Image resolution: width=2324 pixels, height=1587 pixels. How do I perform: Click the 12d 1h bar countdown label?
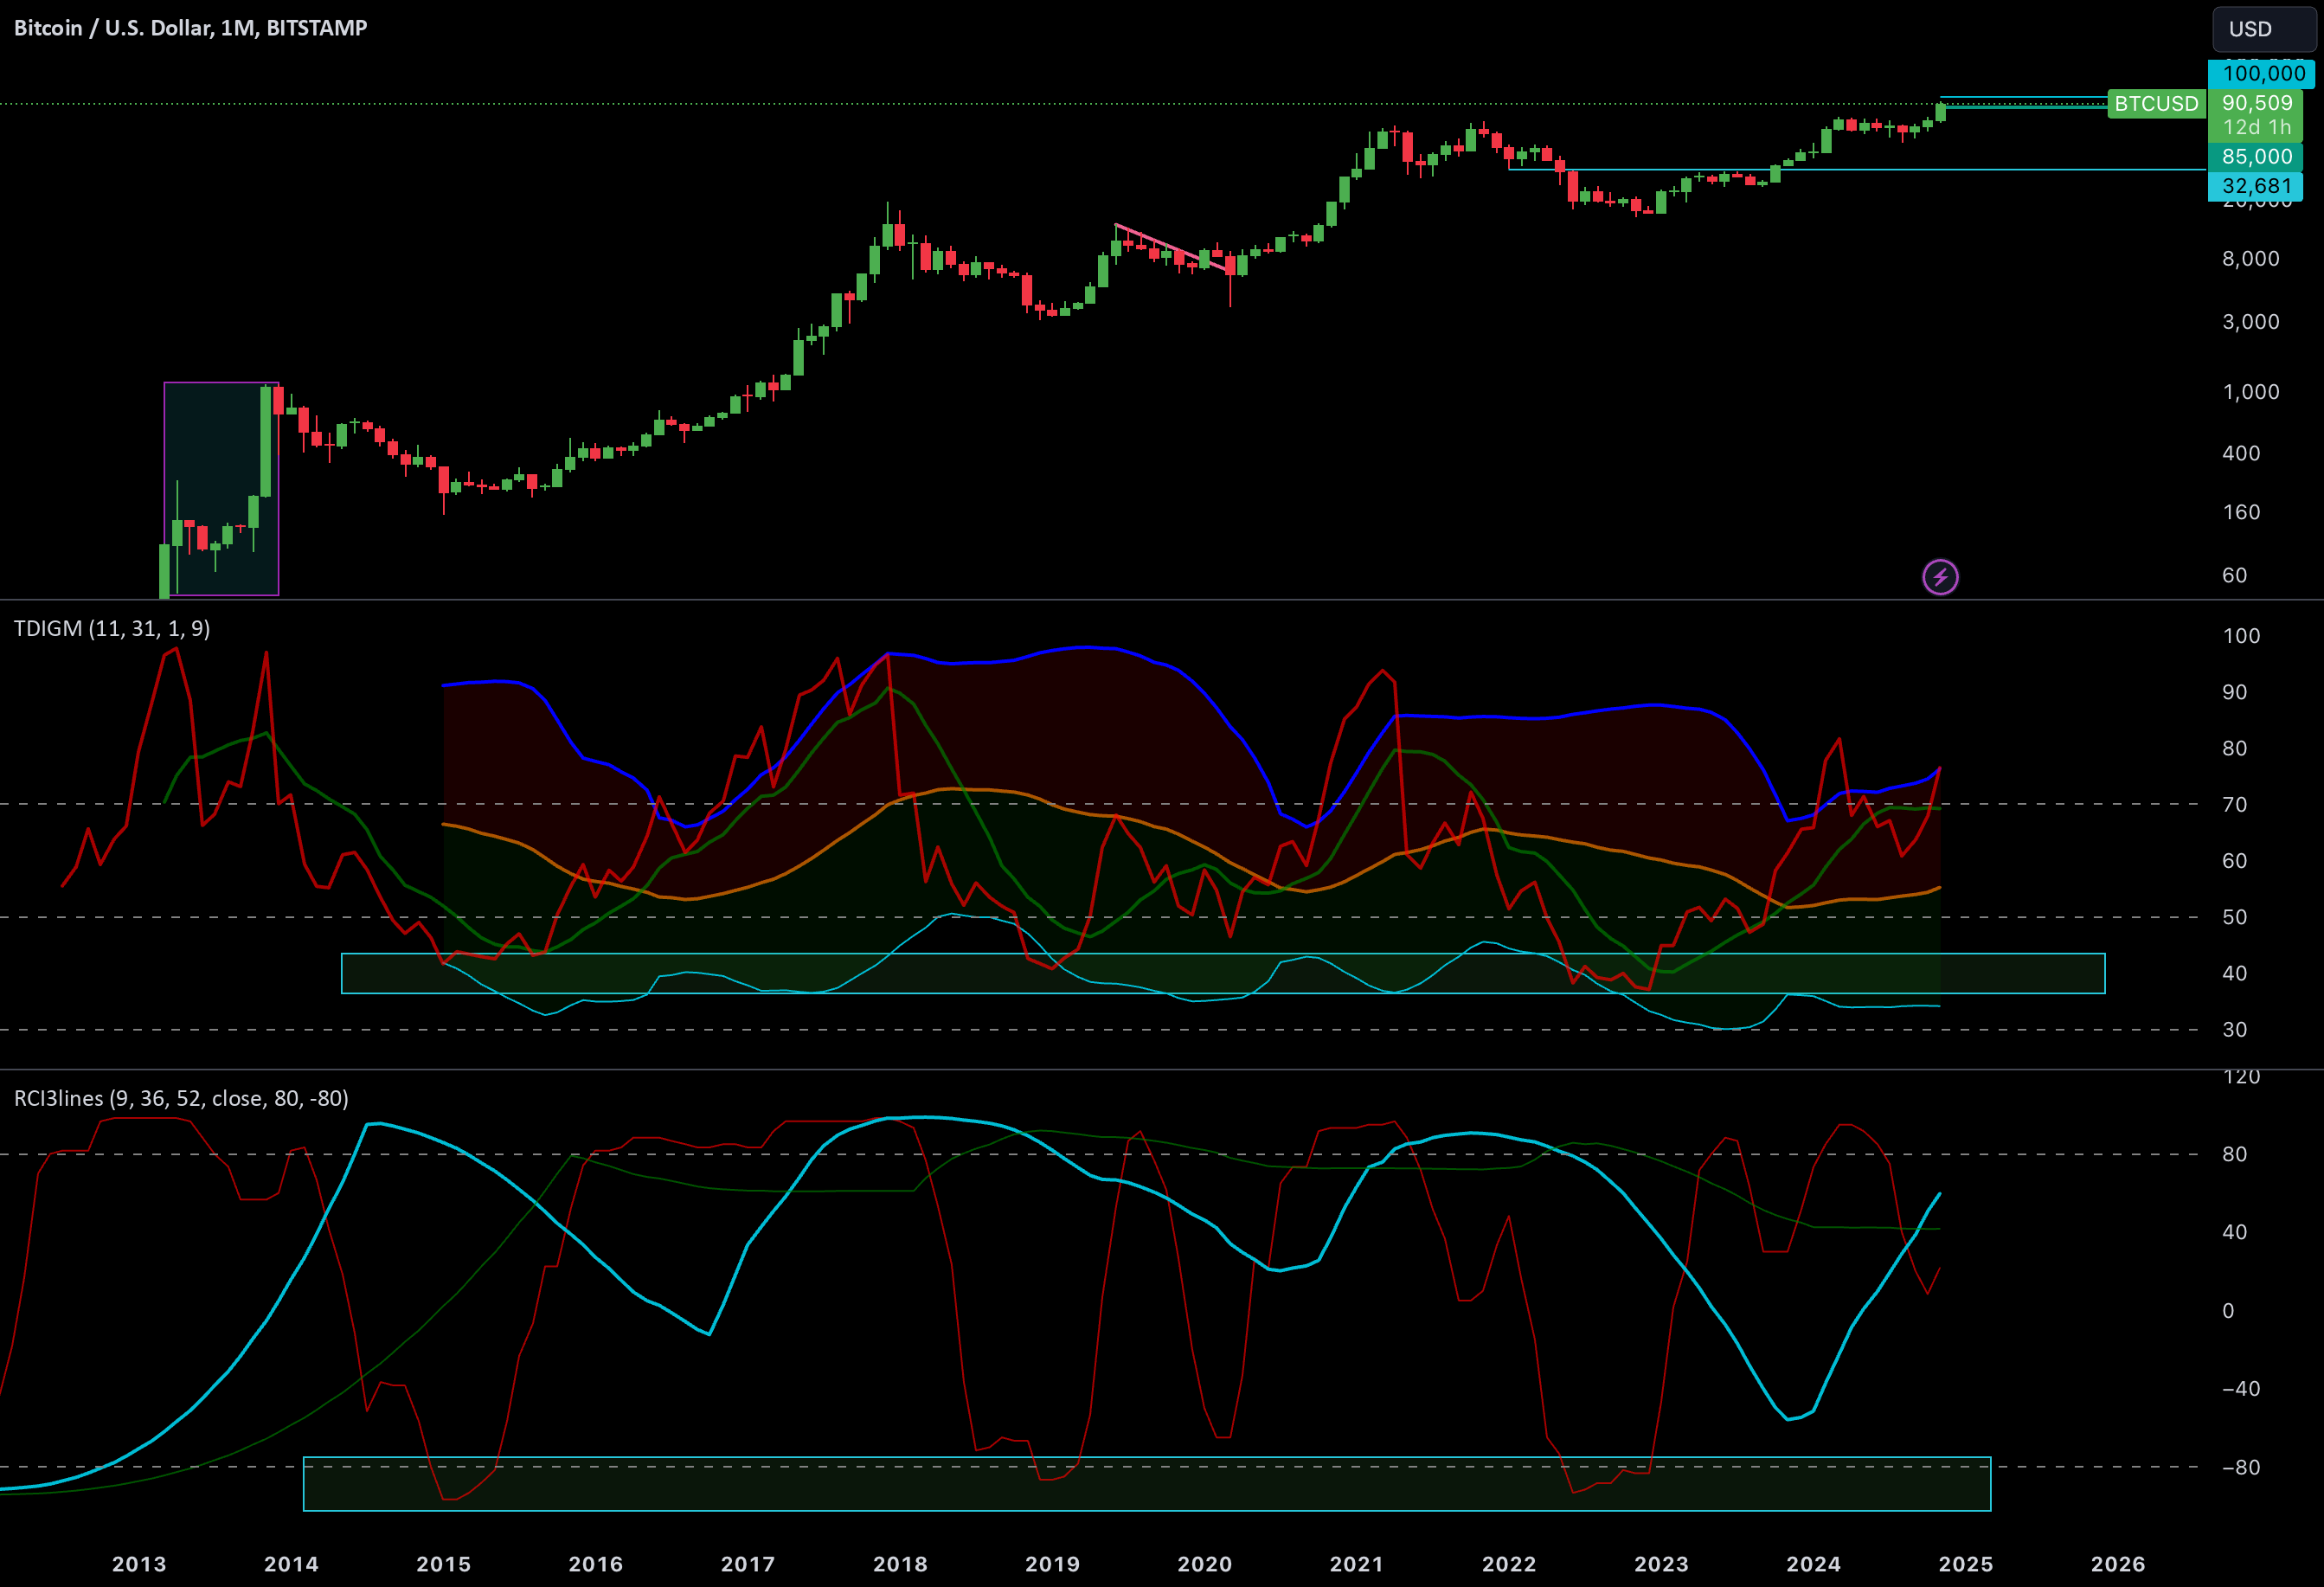(2257, 128)
